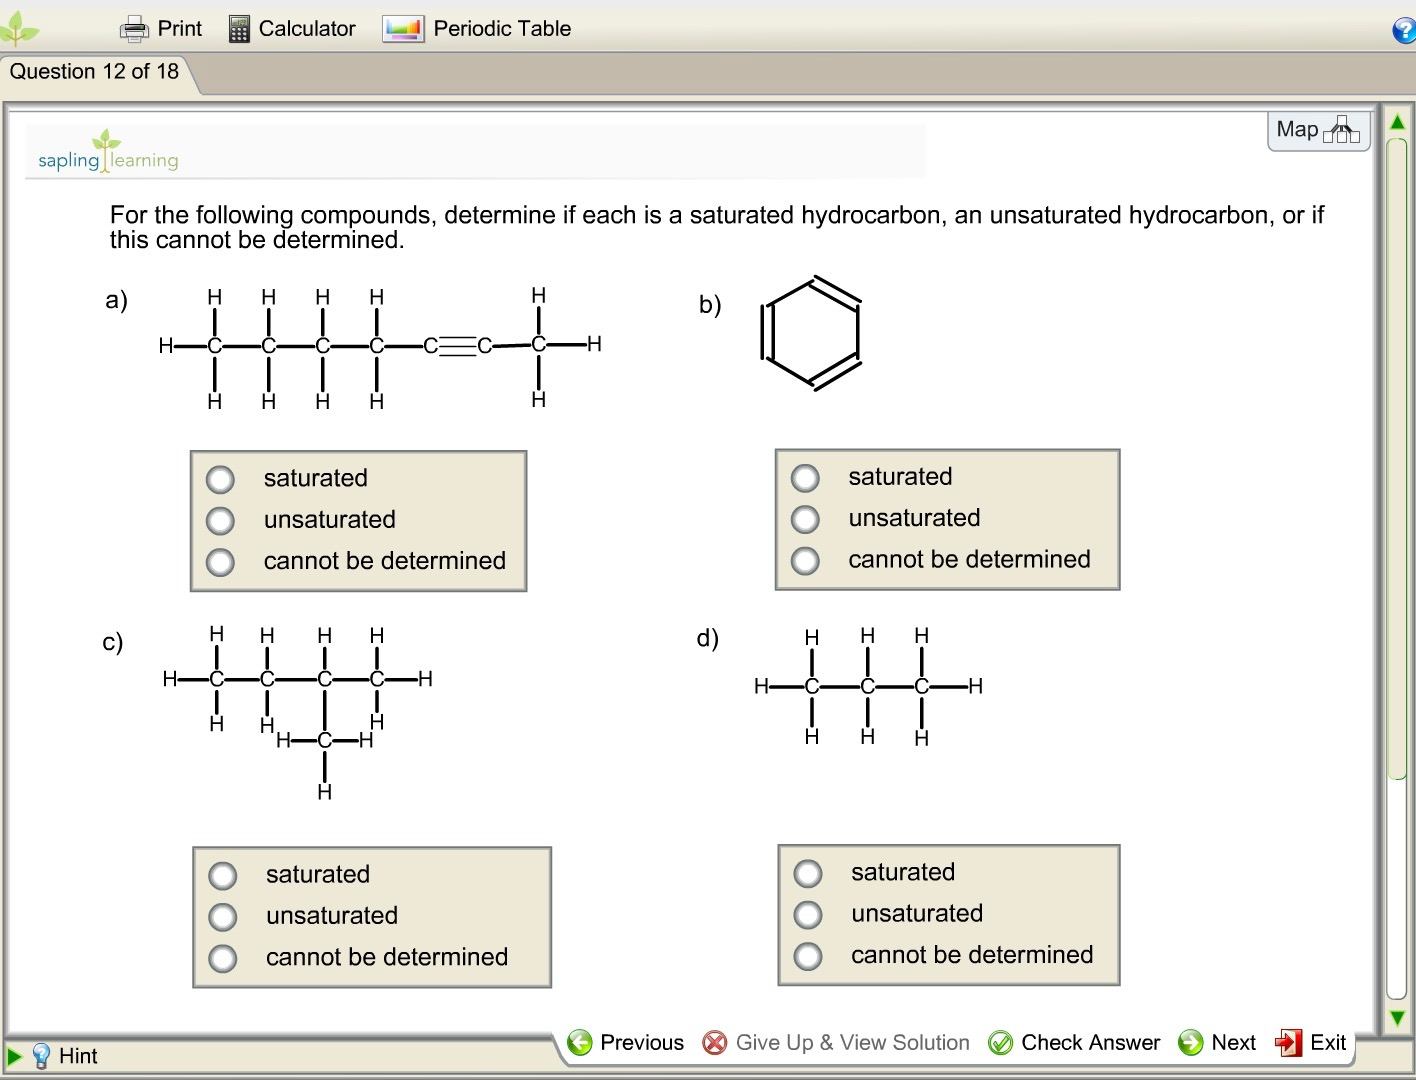Expand the Hint section with the triangle
The height and width of the screenshot is (1080, 1416).
(x=14, y=1056)
